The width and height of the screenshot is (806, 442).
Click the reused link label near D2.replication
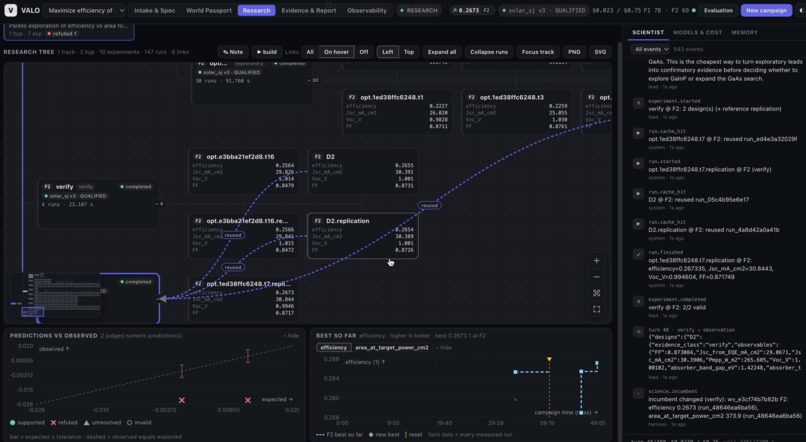pos(429,205)
